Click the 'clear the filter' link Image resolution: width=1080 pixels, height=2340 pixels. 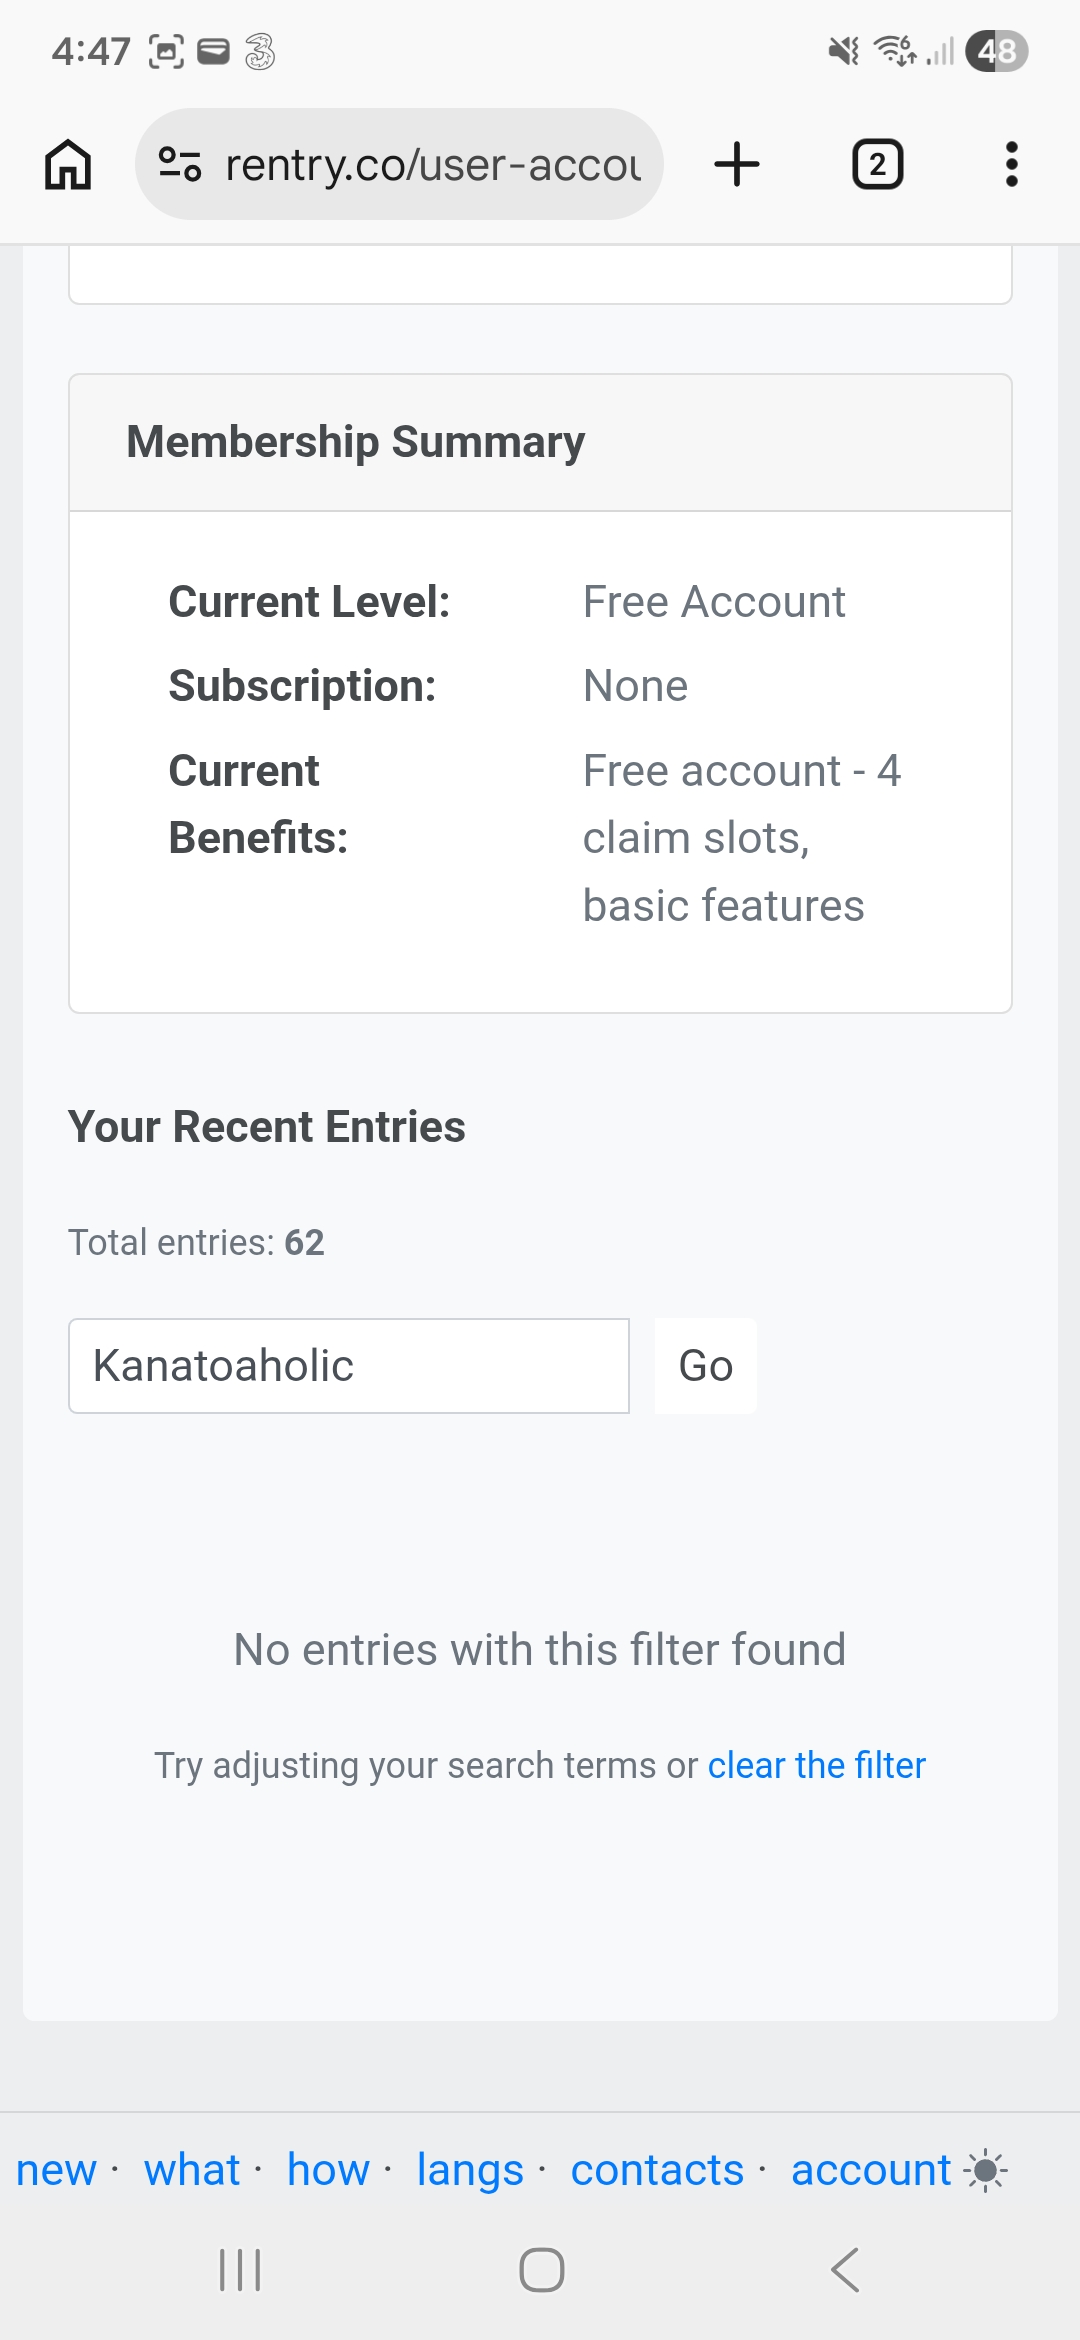click(817, 1766)
